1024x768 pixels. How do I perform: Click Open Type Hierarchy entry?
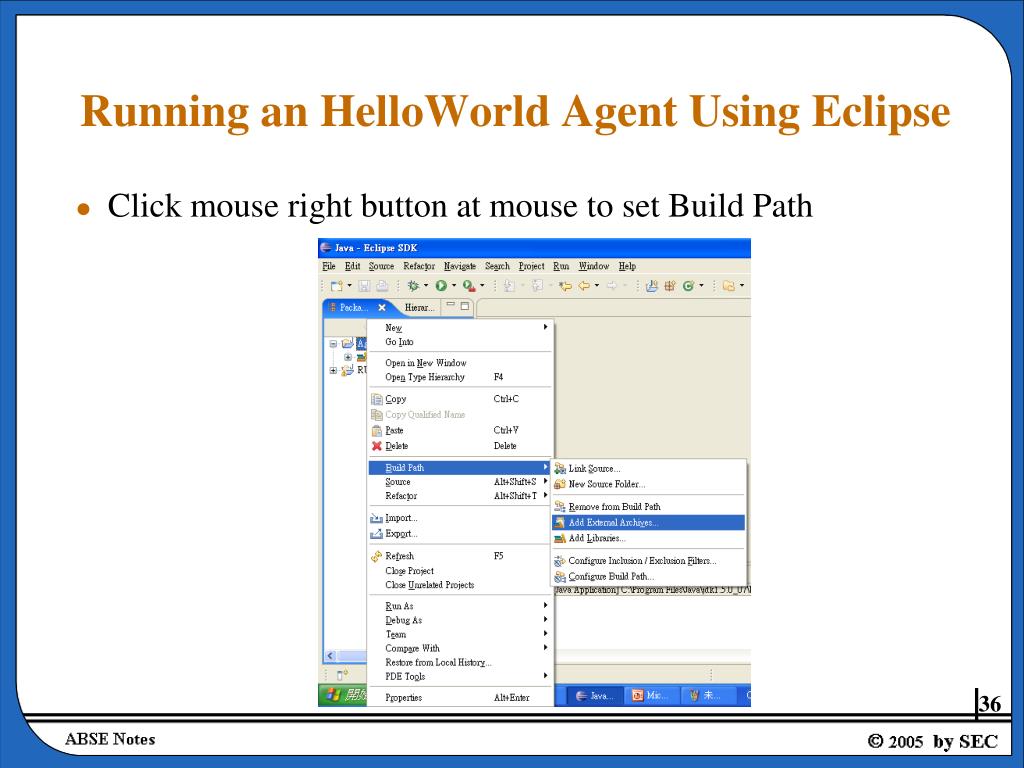point(460,377)
